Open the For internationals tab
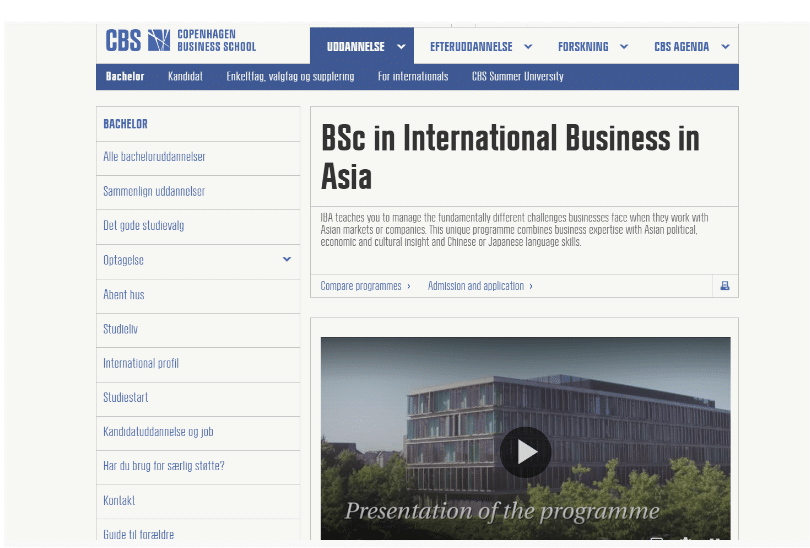The height and width of the screenshot is (548, 810). coord(413,76)
